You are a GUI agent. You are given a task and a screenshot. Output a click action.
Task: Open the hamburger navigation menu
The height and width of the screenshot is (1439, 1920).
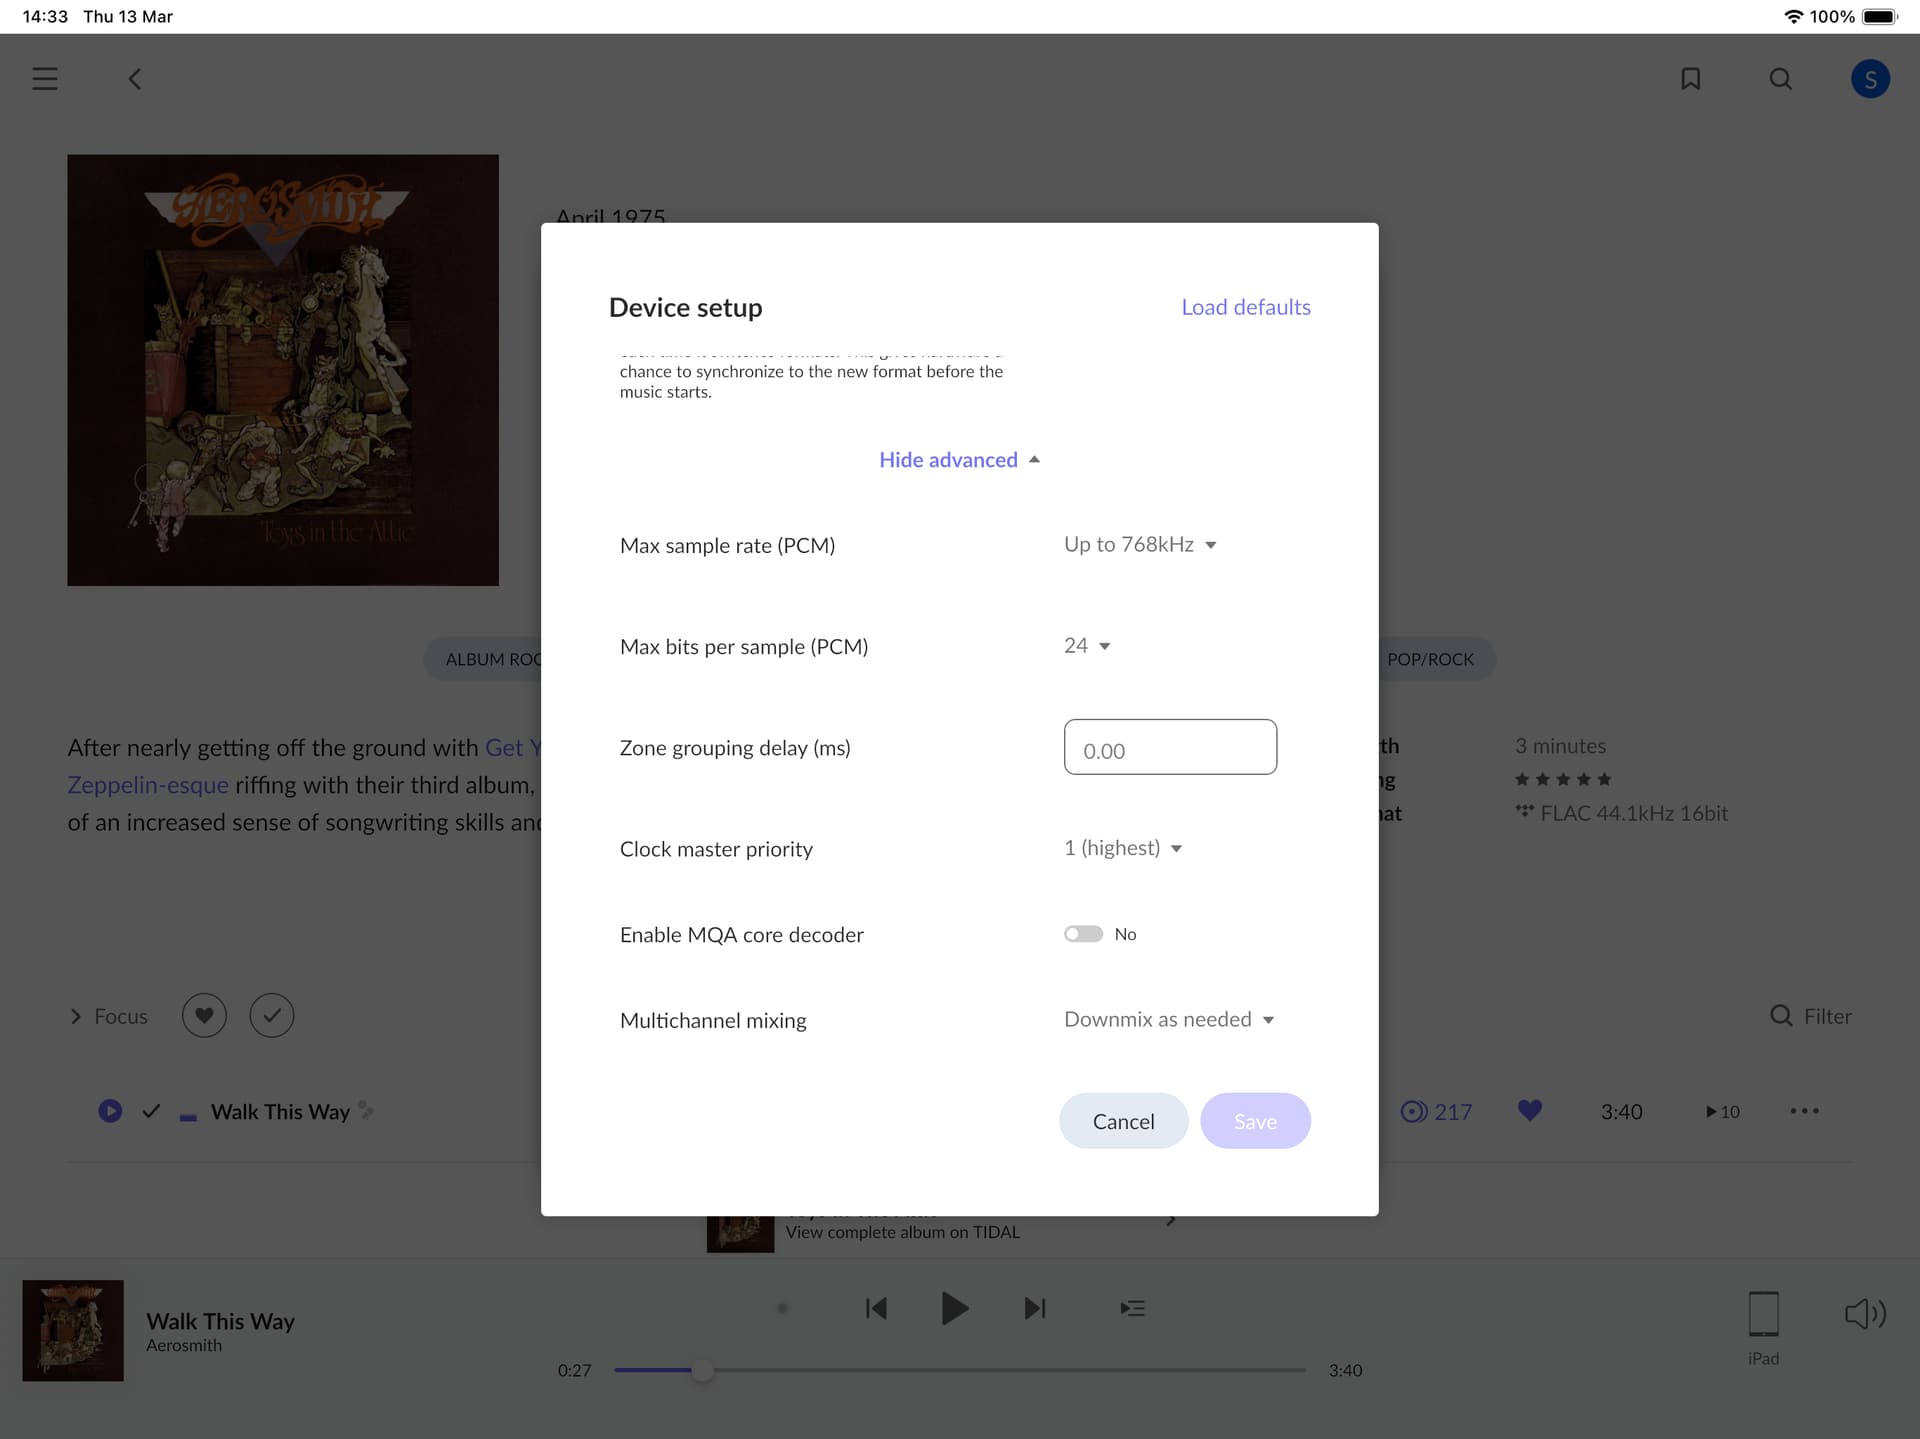(45, 79)
